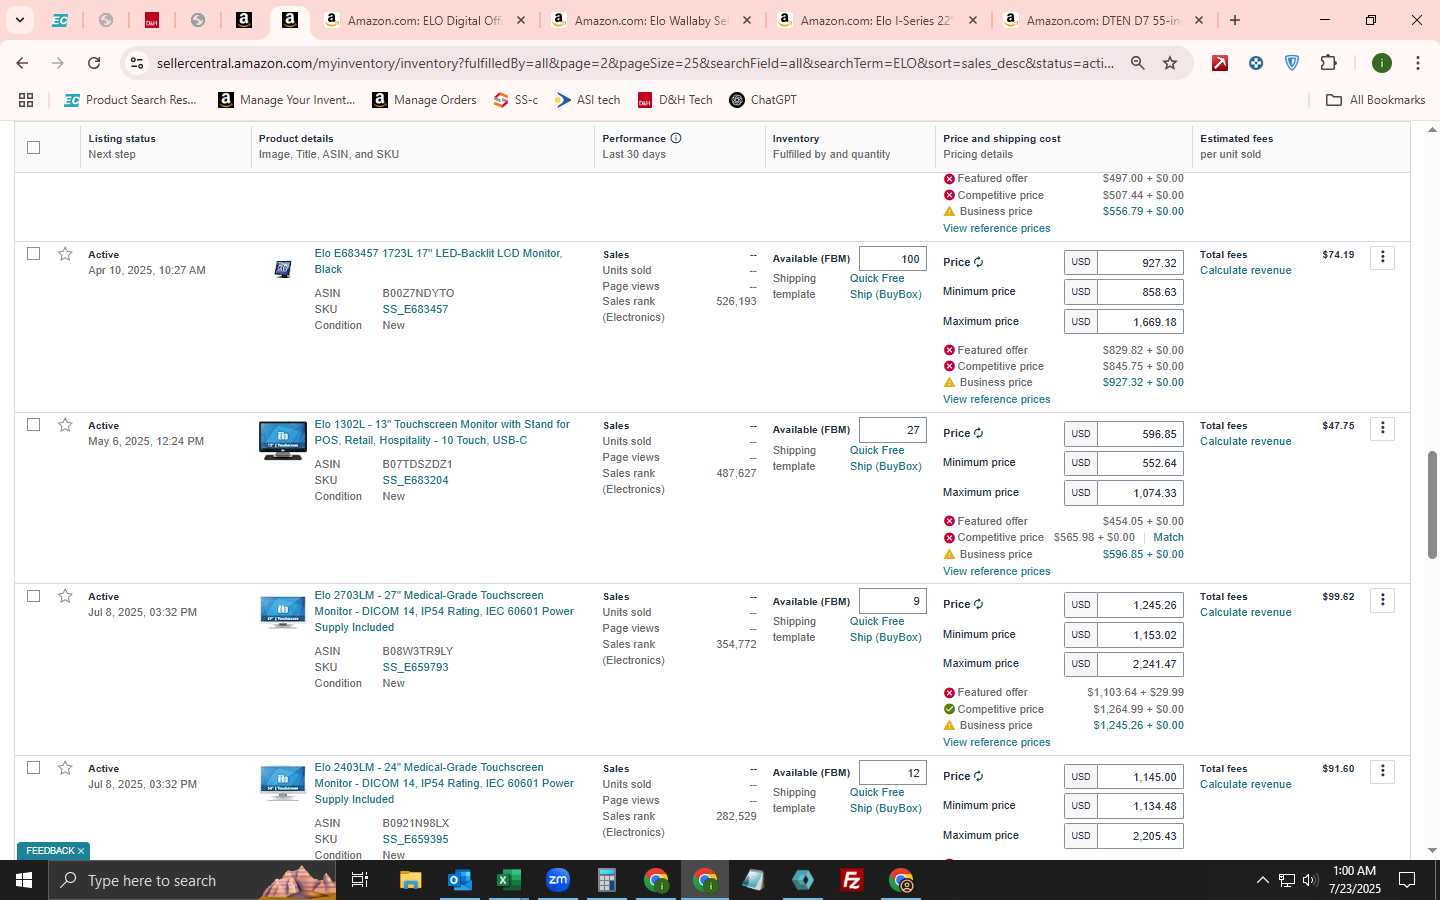Open Adobe Acrobat extension icon
1440x900 pixels.
pos(1220,63)
